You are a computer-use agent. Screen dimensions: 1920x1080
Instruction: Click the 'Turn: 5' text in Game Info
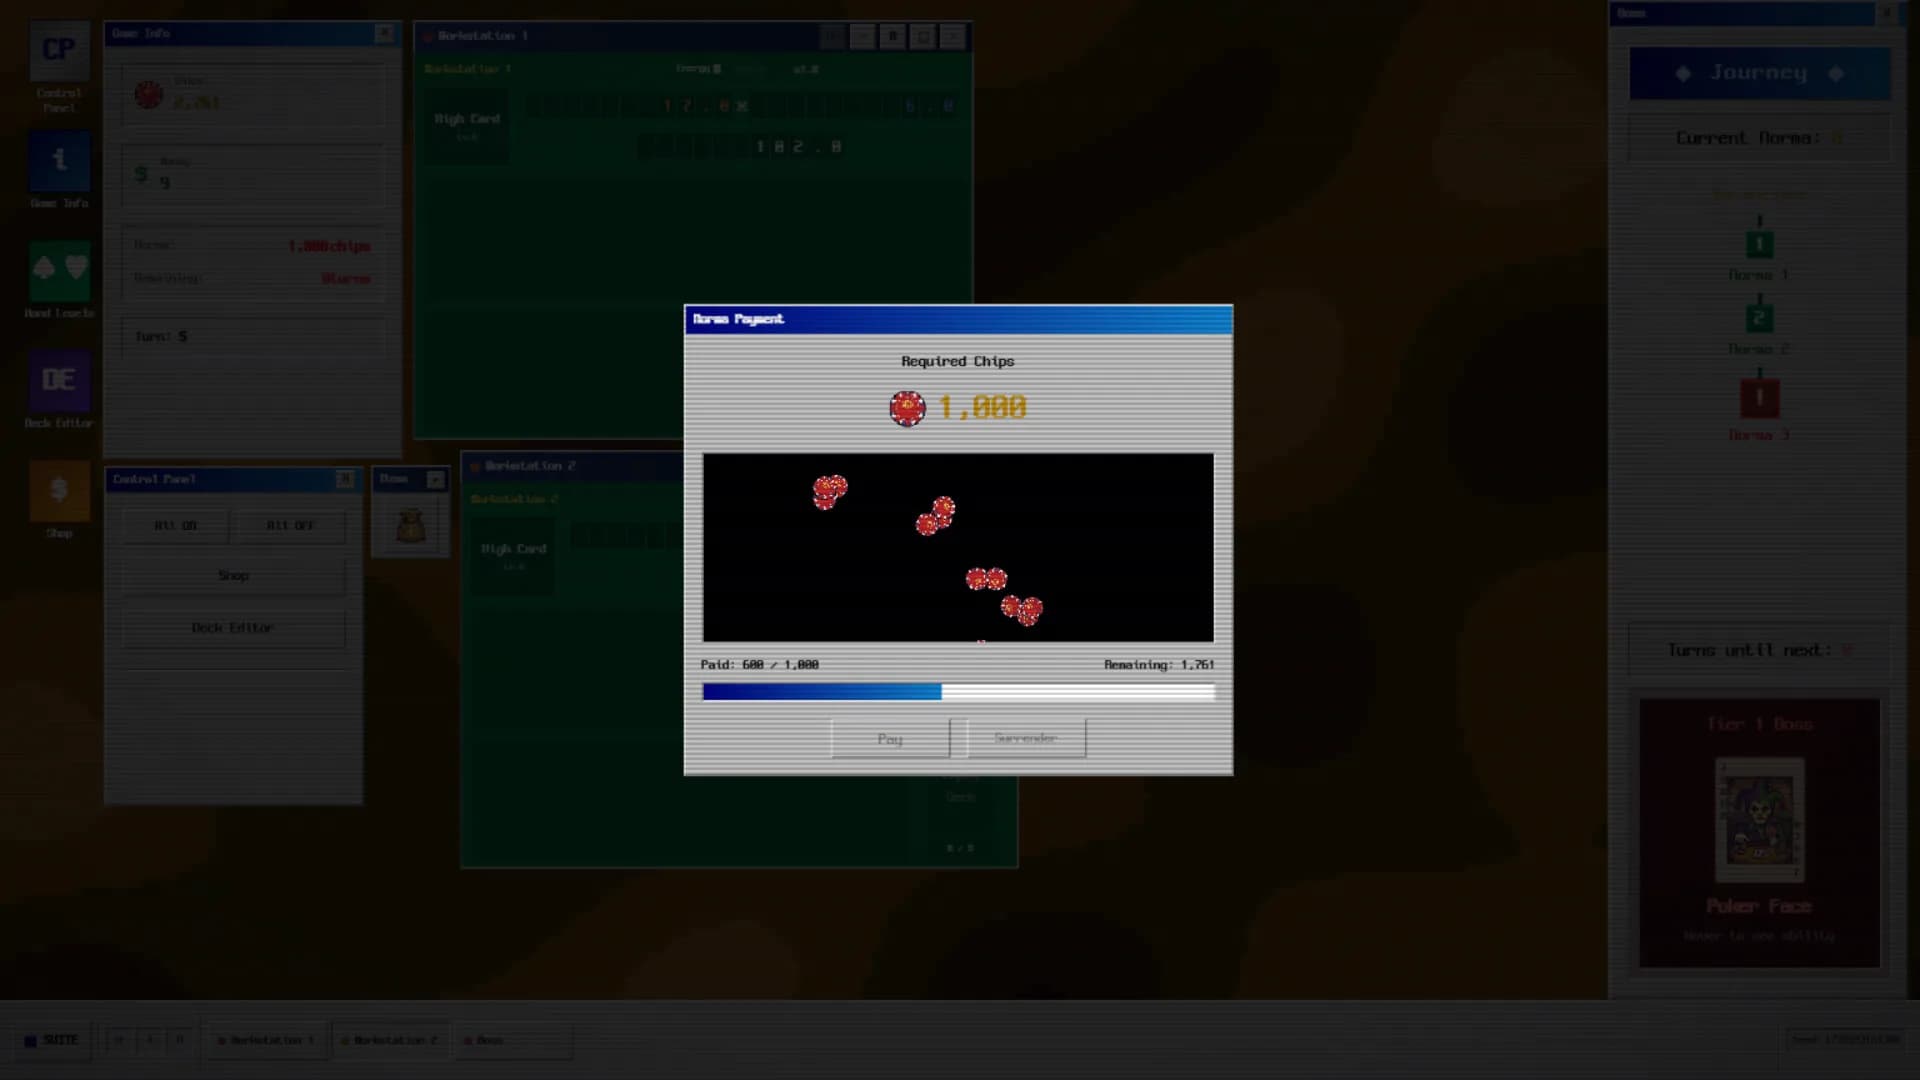(161, 337)
